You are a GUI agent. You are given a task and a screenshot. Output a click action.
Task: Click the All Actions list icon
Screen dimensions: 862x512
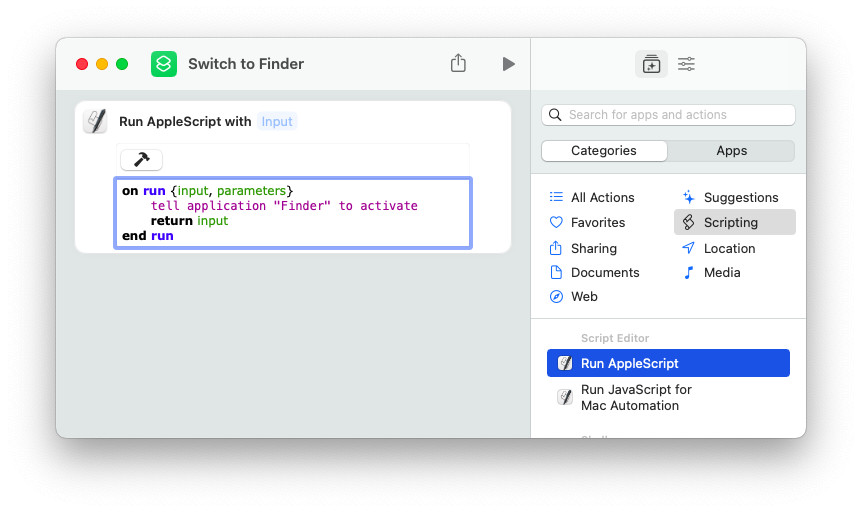[556, 197]
